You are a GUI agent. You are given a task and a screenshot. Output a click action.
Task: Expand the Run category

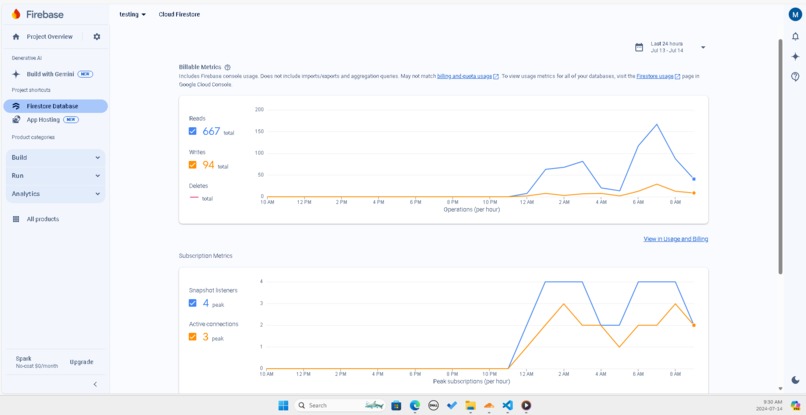pyautogui.click(x=56, y=176)
